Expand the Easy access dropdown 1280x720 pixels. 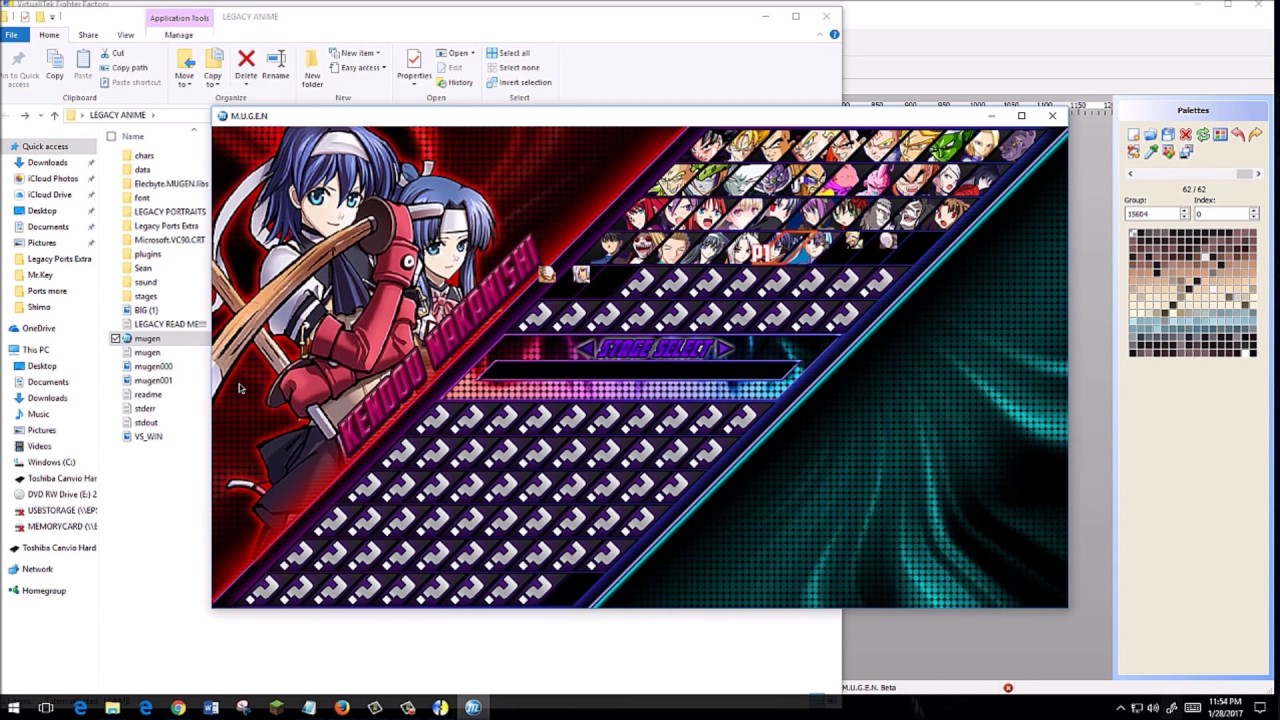click(x=357, y=68)
